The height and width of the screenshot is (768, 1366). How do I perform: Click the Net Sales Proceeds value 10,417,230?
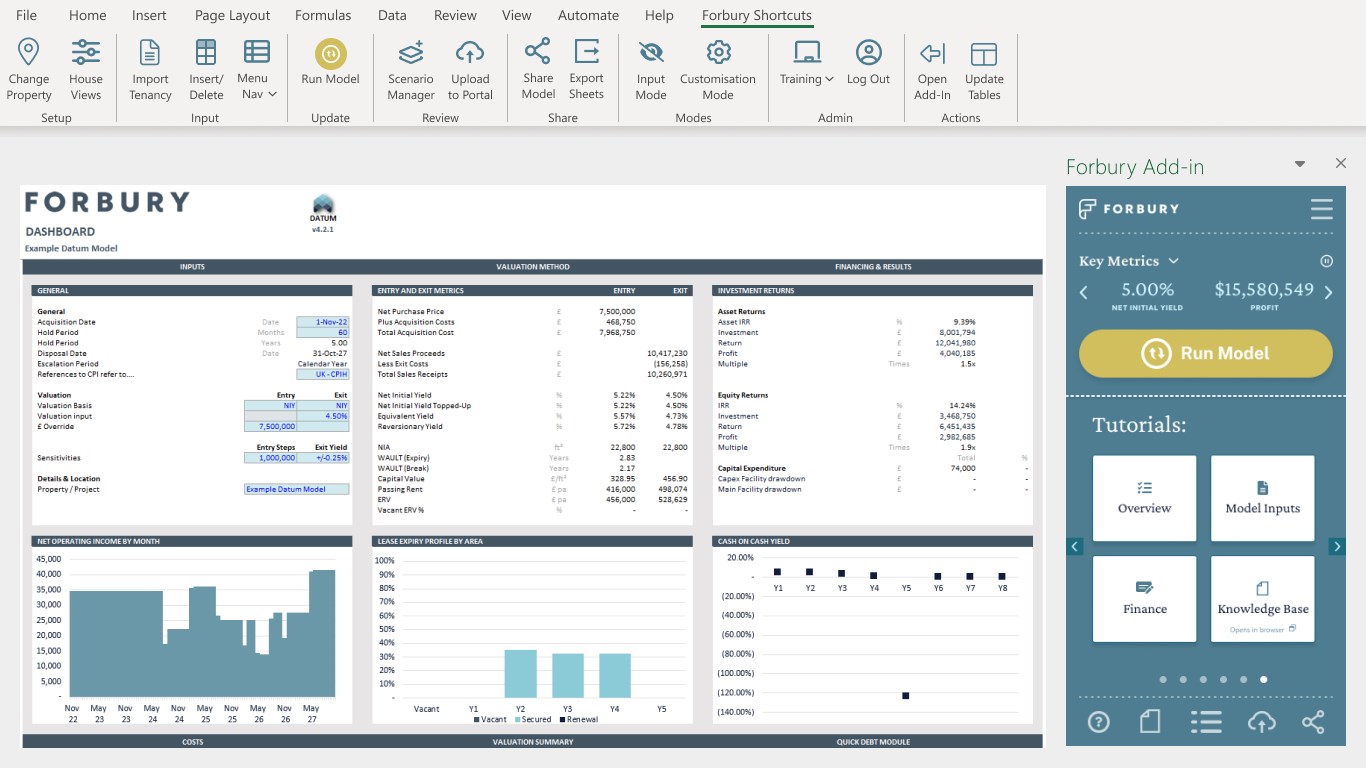coord(667,353)
